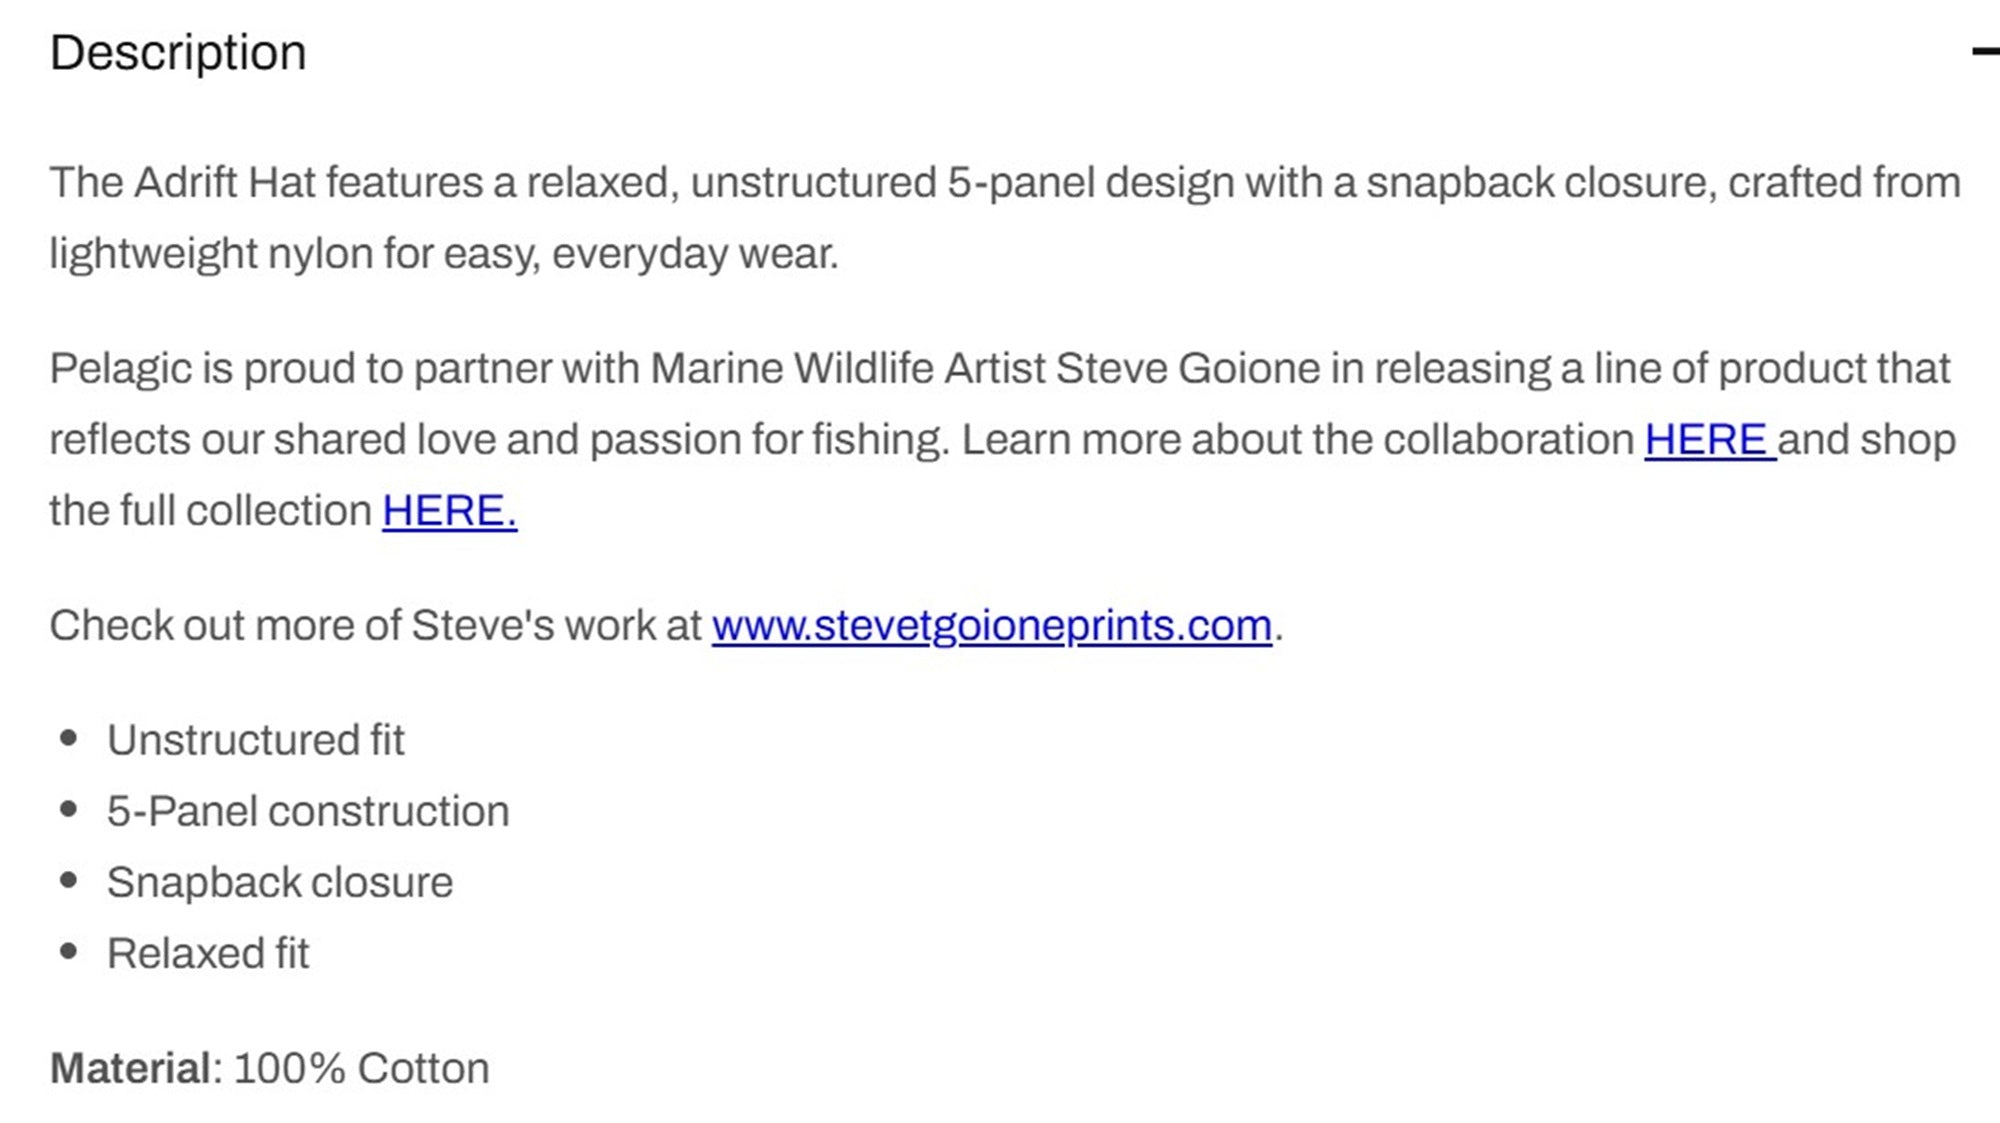
Task: Click the 'Relaxed fit' bullet item
Action: click(x=208, y=954)
